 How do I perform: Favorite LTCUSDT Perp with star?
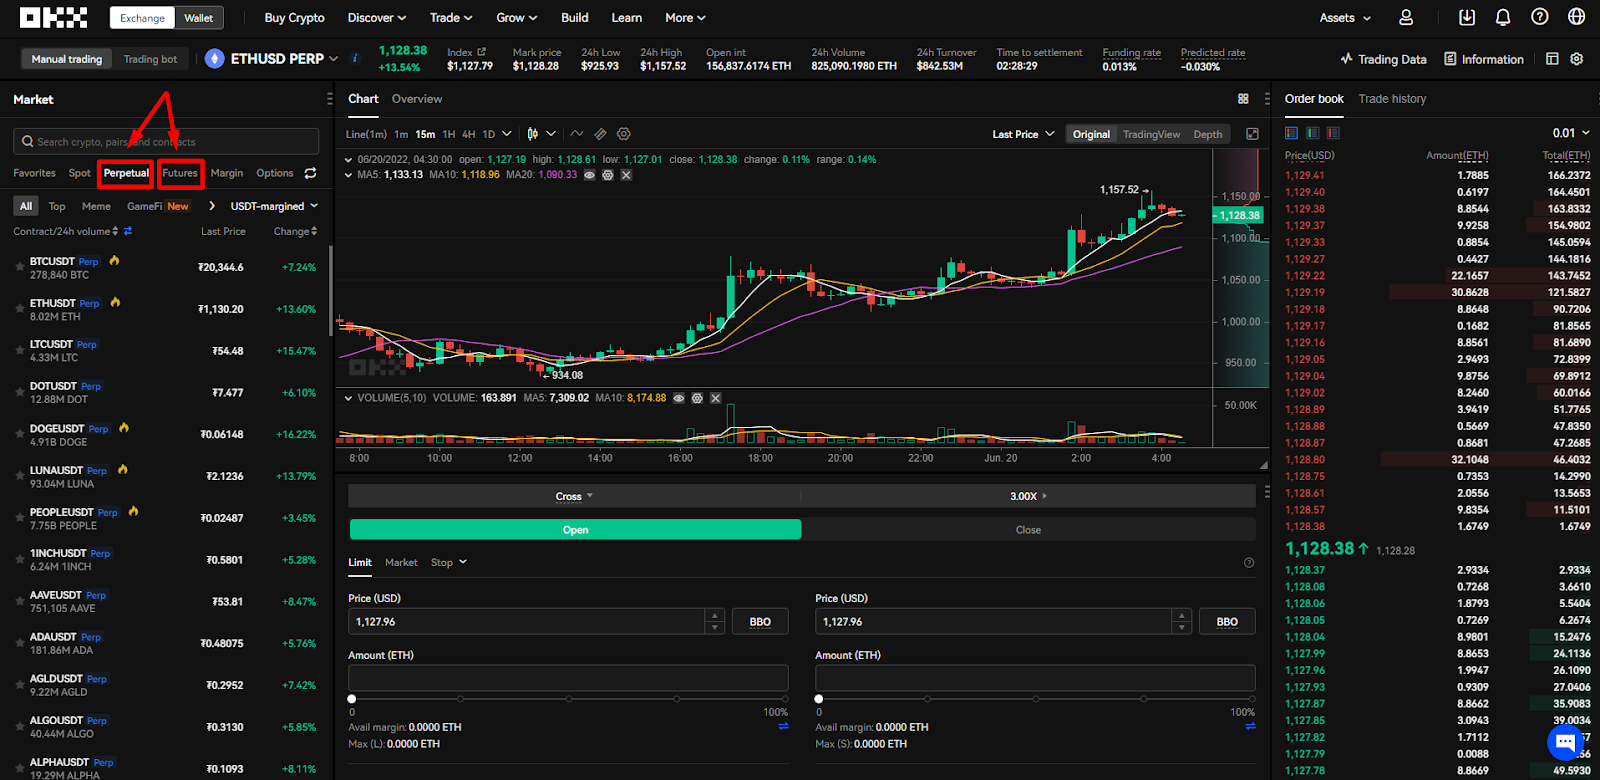click(19, 351)
